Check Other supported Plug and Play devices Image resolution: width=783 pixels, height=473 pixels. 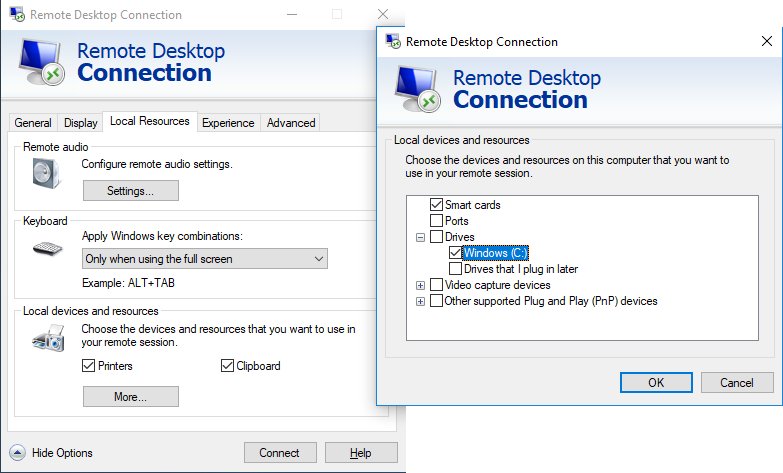click(x=436, y=301)
